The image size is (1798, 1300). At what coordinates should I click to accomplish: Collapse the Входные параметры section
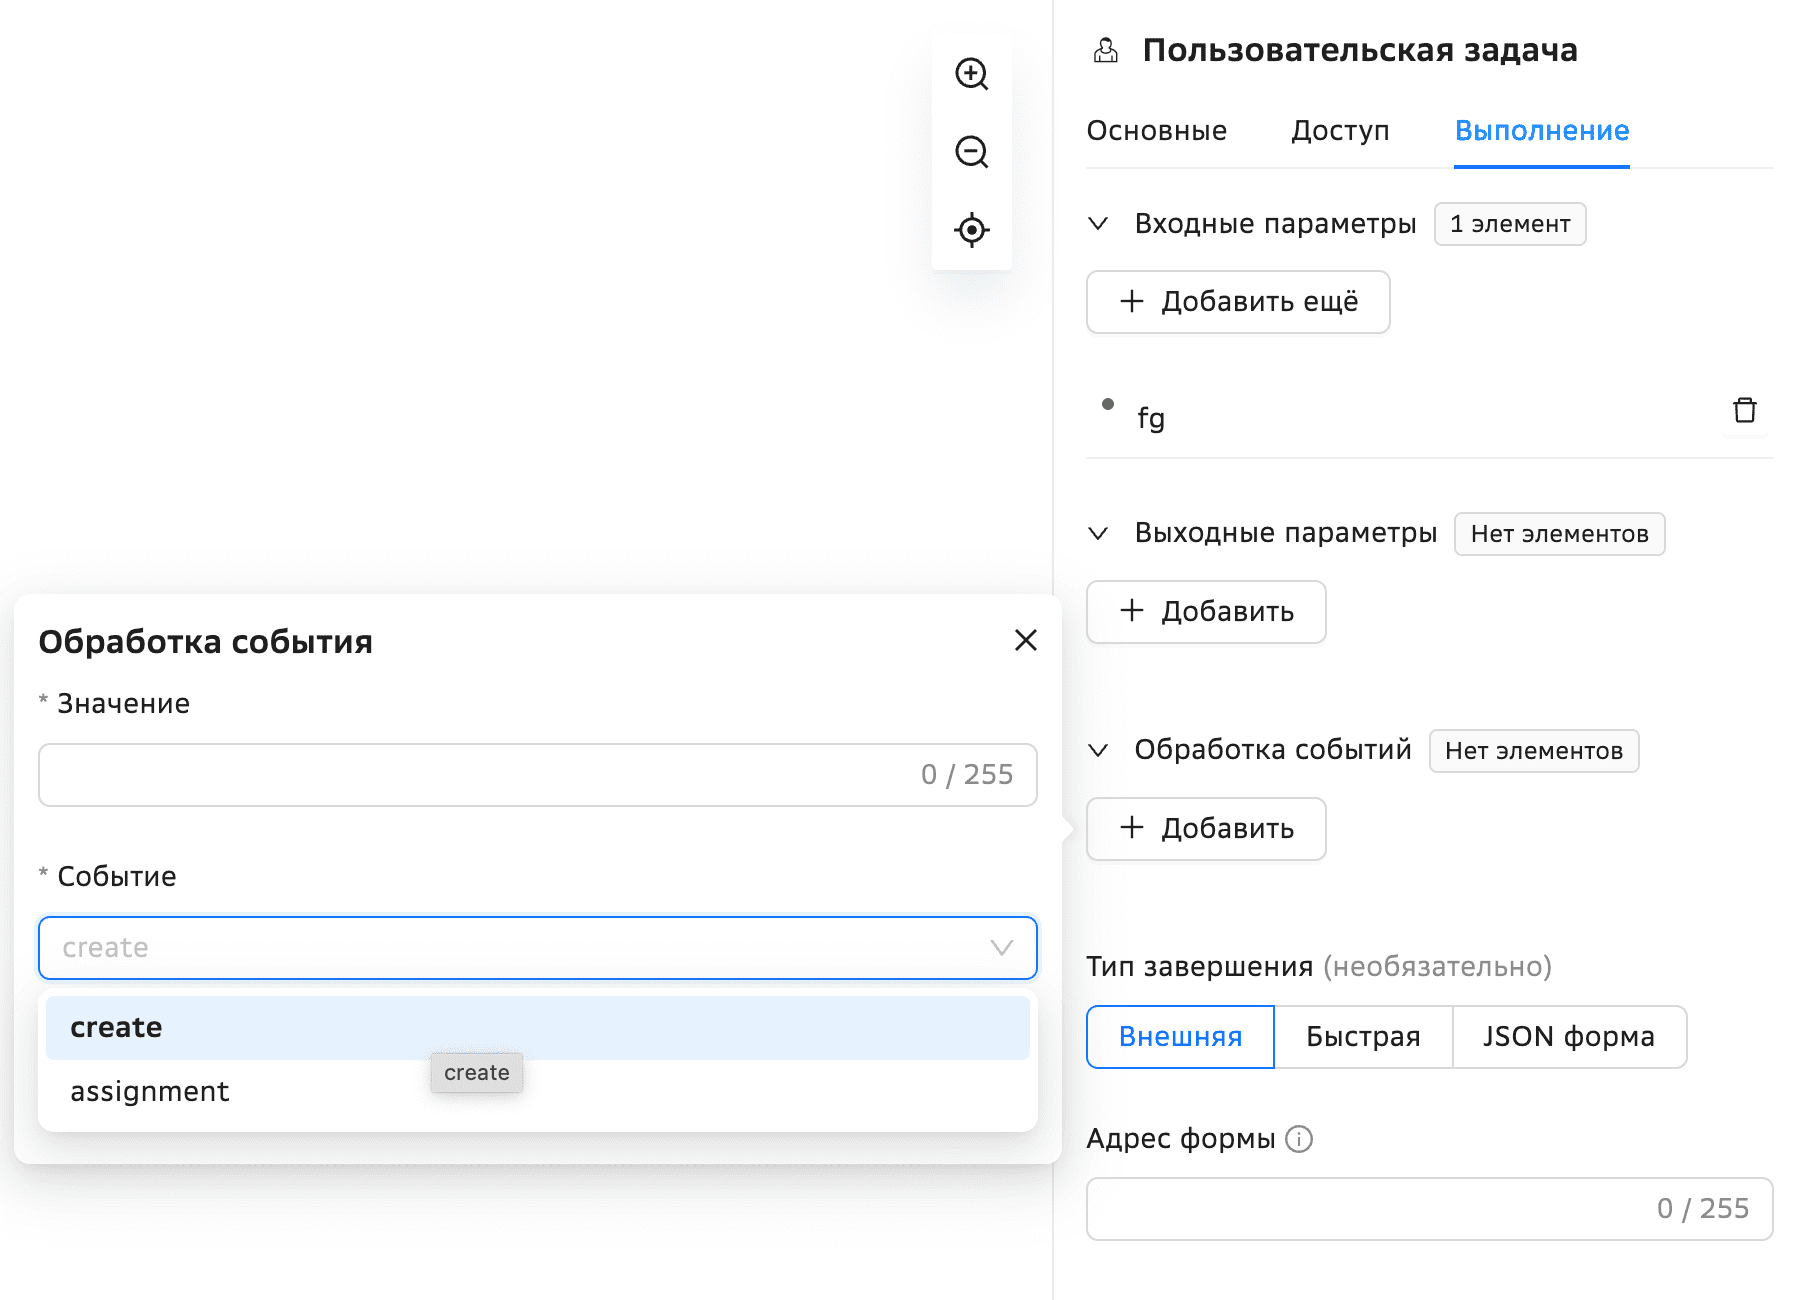coord(1100,224)
